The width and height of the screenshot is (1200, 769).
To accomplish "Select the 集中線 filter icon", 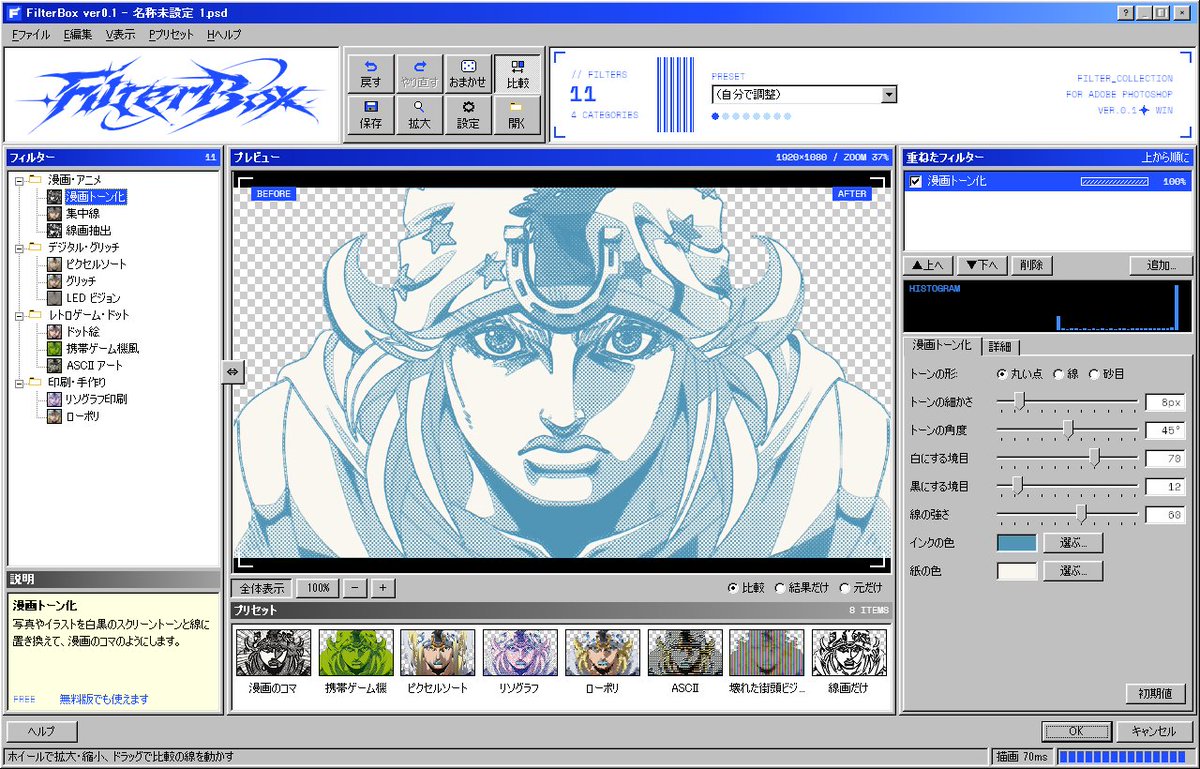I will click(x=54, y=214).
